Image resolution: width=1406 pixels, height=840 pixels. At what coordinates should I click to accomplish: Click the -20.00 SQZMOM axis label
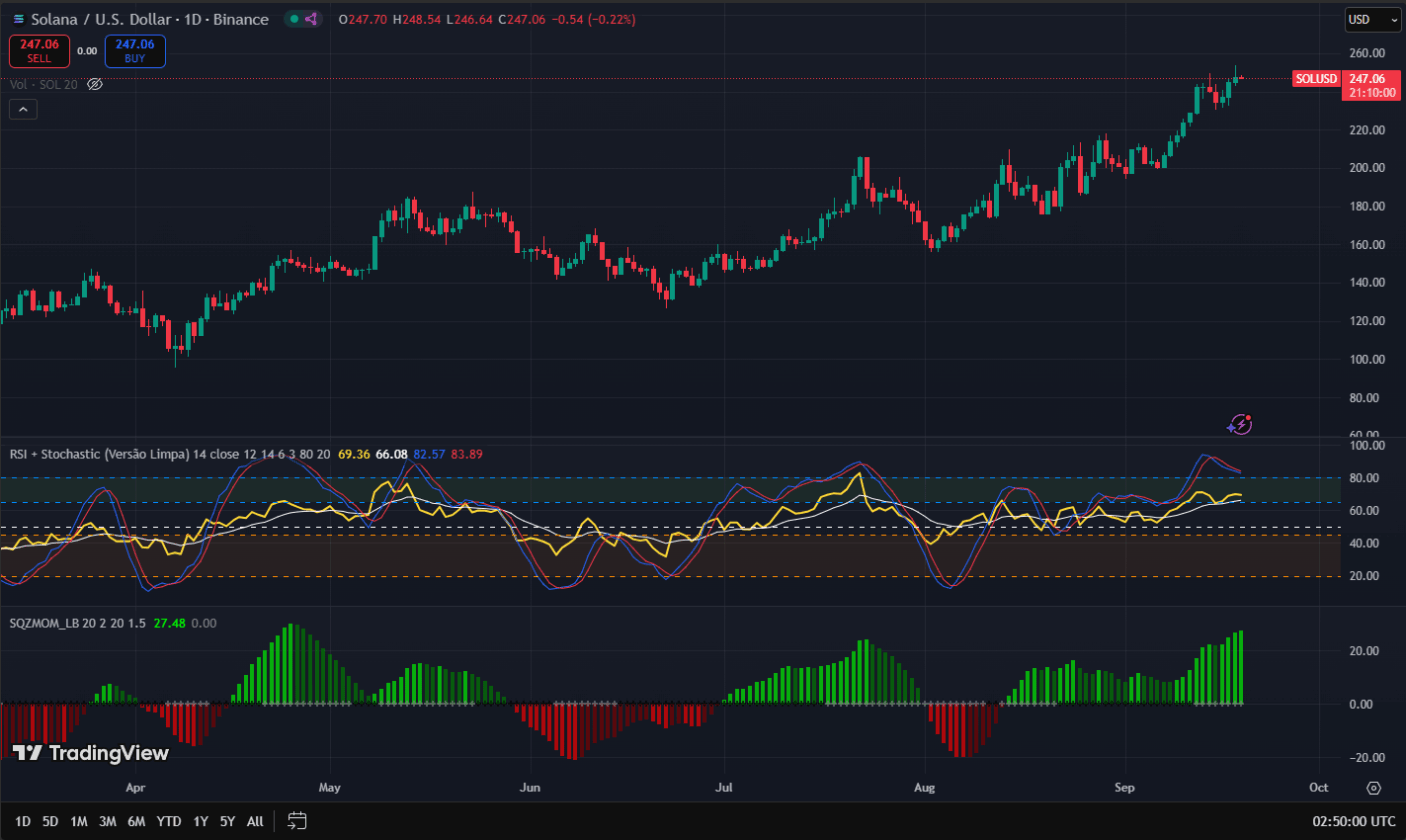(1366, 757)
